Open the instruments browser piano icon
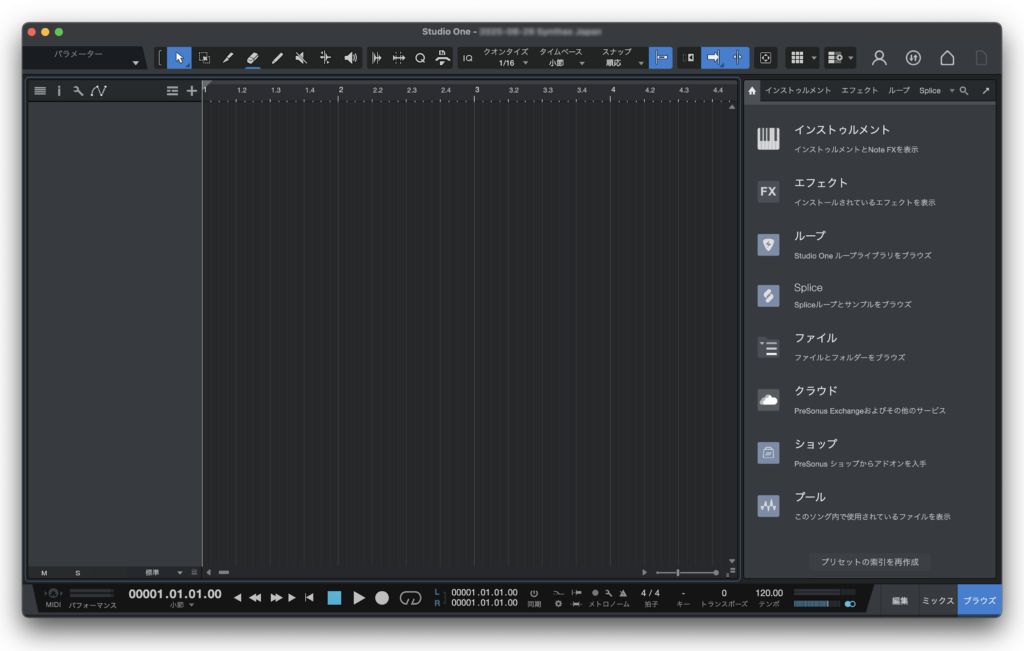1024x651 pixels. coord(768,139)
